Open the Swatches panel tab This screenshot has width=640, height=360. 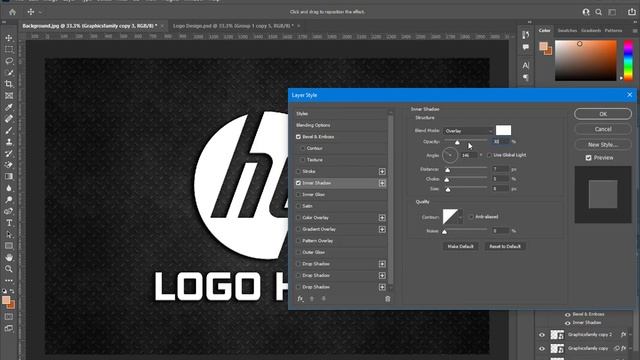coord(567,31)
